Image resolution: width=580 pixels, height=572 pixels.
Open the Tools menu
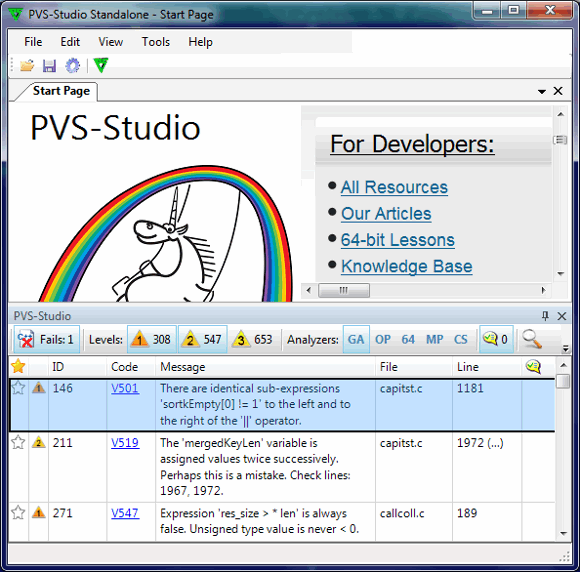click(156, 42)
